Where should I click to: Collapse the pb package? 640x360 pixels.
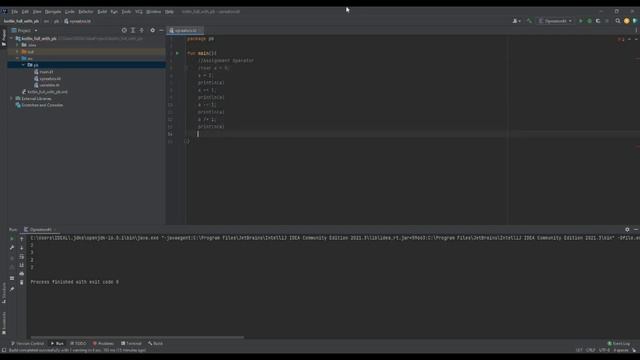point(23,65)
